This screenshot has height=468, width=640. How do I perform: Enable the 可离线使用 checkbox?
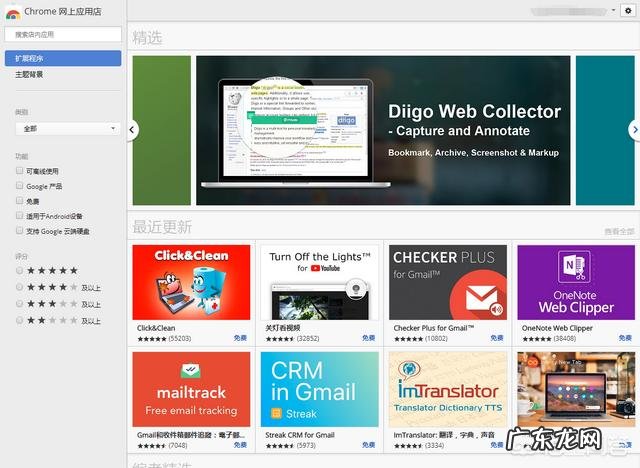click(19, 171)
